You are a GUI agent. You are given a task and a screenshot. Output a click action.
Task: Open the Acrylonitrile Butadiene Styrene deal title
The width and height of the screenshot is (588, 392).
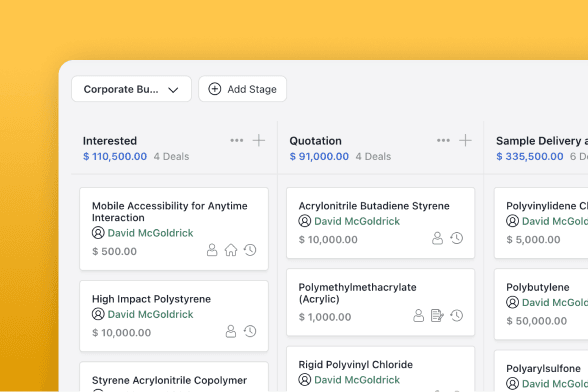[x=374, y=206]
